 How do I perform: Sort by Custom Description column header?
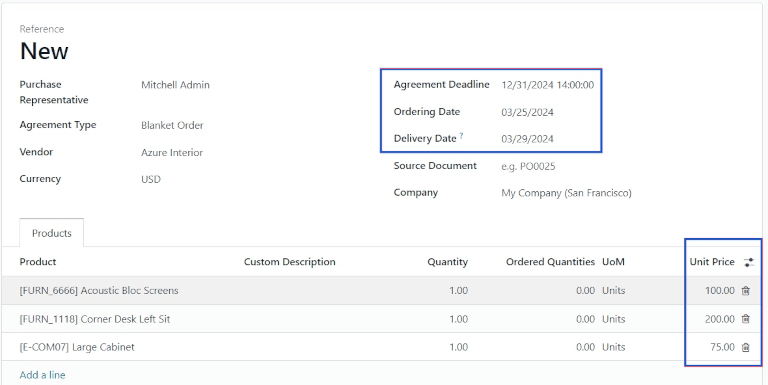coord(289,262)
